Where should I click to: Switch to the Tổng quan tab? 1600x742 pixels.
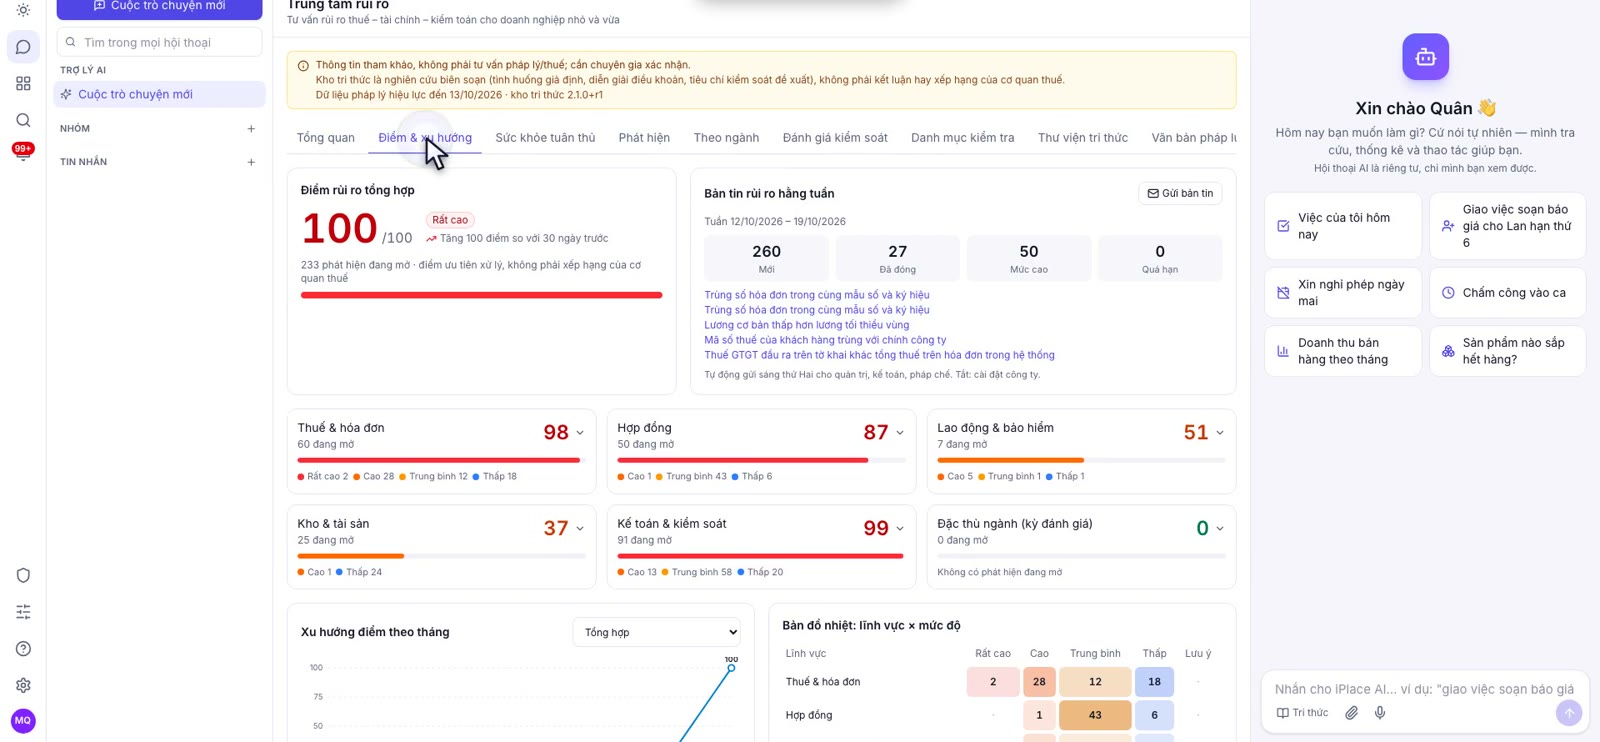326,138
